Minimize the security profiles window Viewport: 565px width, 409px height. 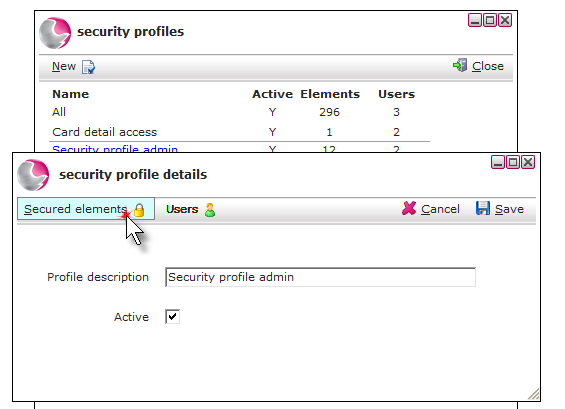pos(475,20)
